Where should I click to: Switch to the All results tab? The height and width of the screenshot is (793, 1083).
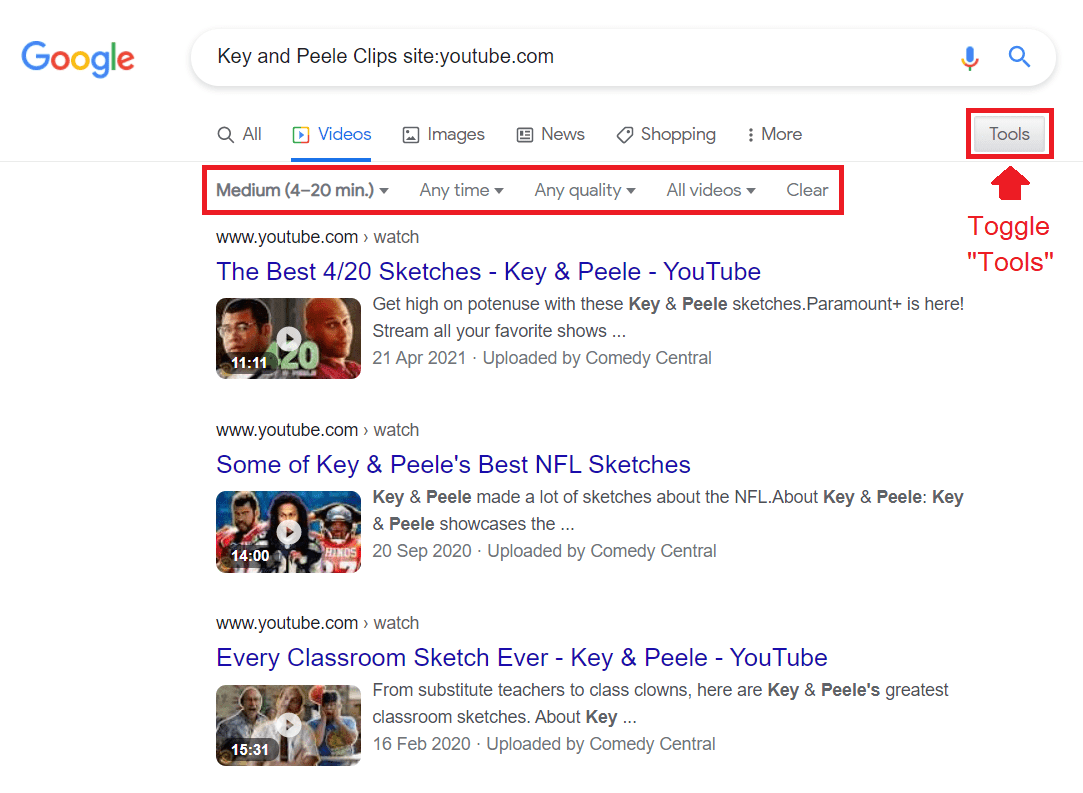[x=239, y=134]
